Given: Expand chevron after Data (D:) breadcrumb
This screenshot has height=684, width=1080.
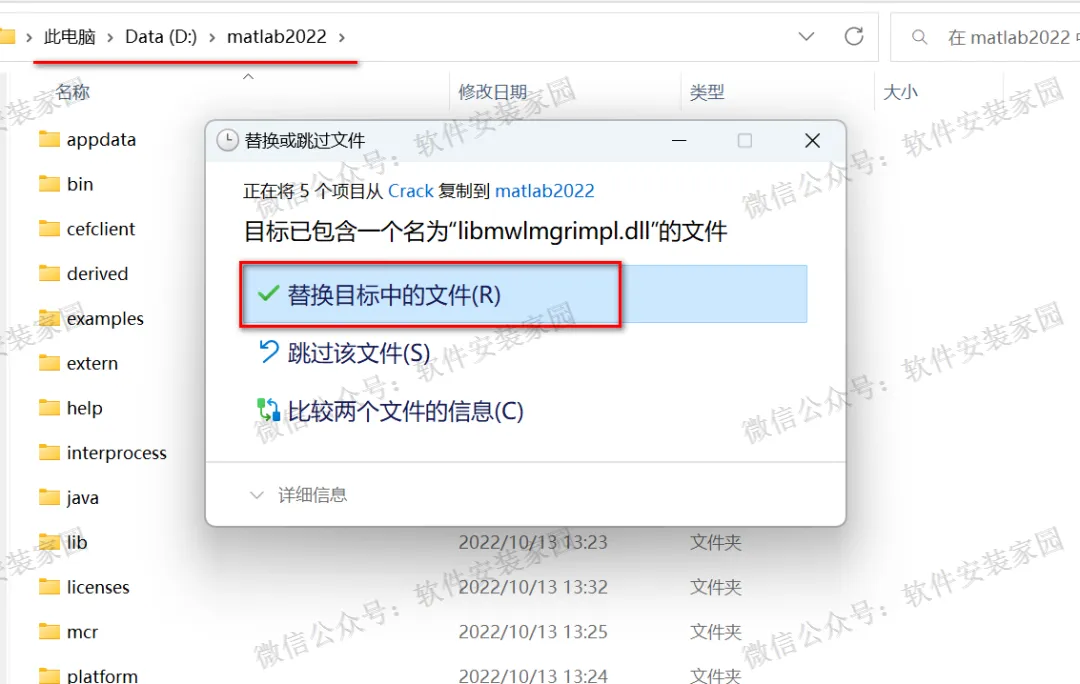Looking at the screenshot, I should tap(212, 37).
